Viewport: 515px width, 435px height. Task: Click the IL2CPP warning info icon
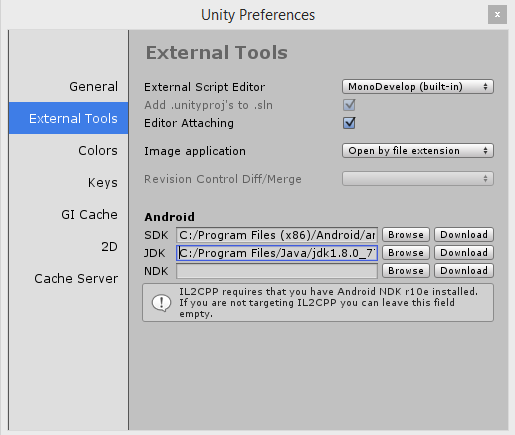pyautogui.click(x=161, y=303)
